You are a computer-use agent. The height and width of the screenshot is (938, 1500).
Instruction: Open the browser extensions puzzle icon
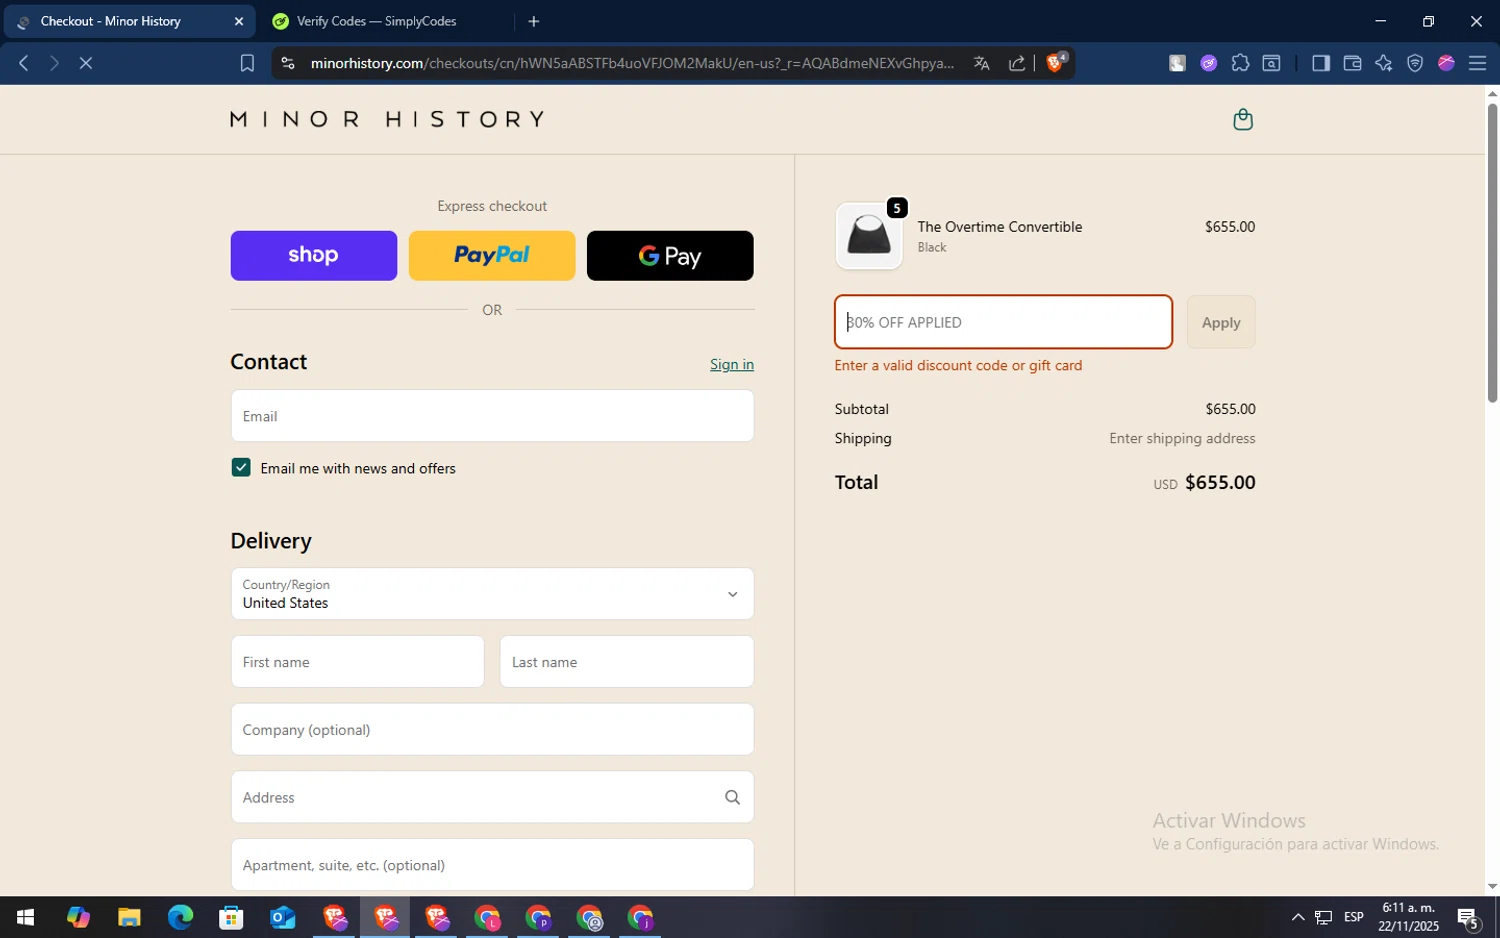pyautogui.click(x=1240, y=63)
